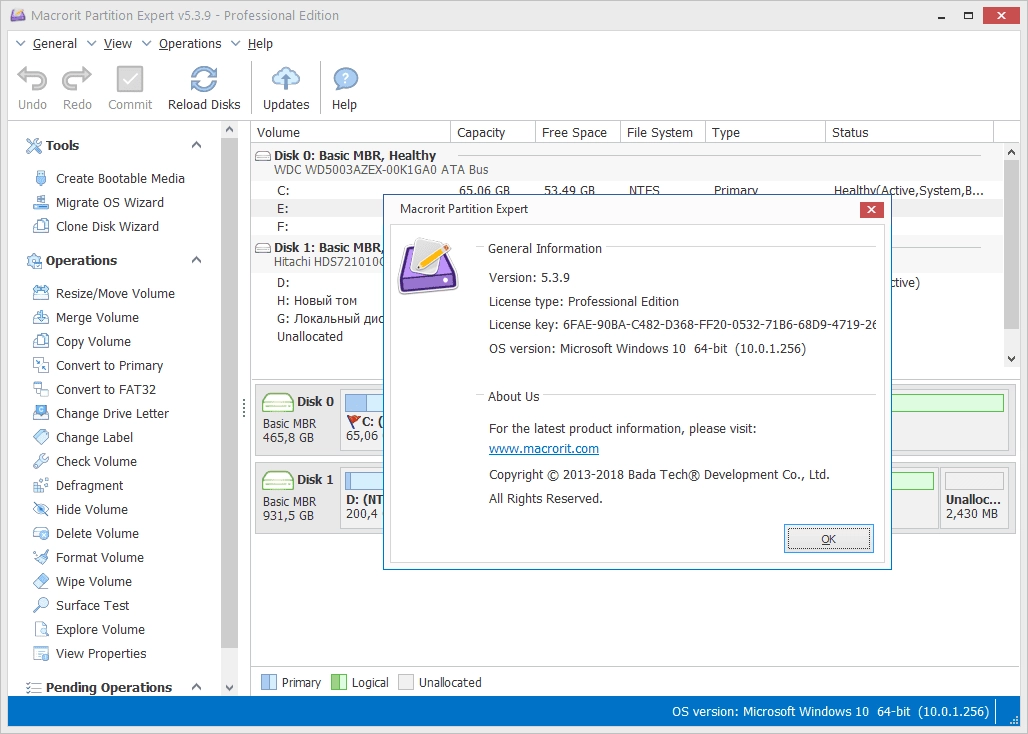Open the Operations menu
The width and height of the screenshot is (1028, 734).
tap(190, 44)
